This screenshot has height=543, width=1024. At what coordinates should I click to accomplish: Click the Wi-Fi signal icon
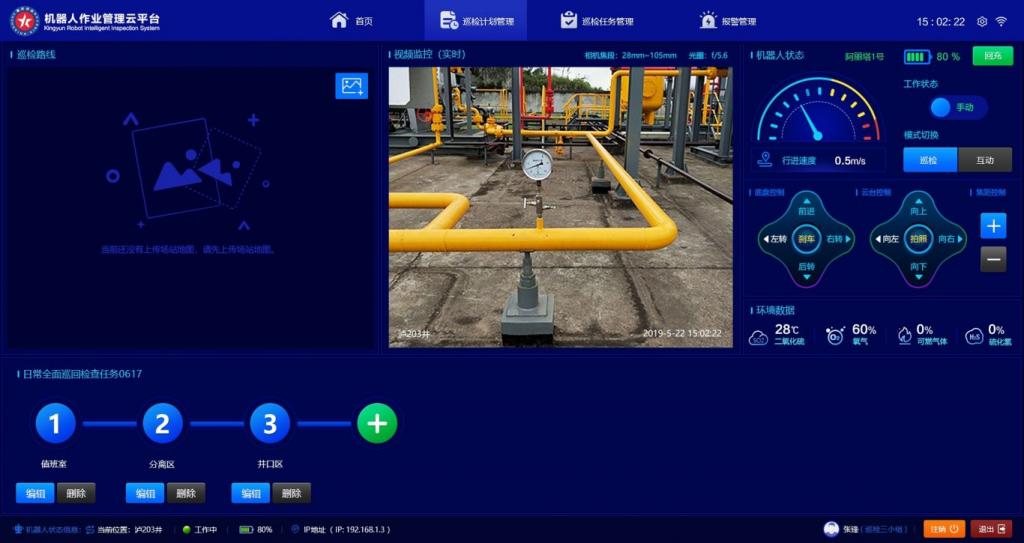click(1001, 21)
